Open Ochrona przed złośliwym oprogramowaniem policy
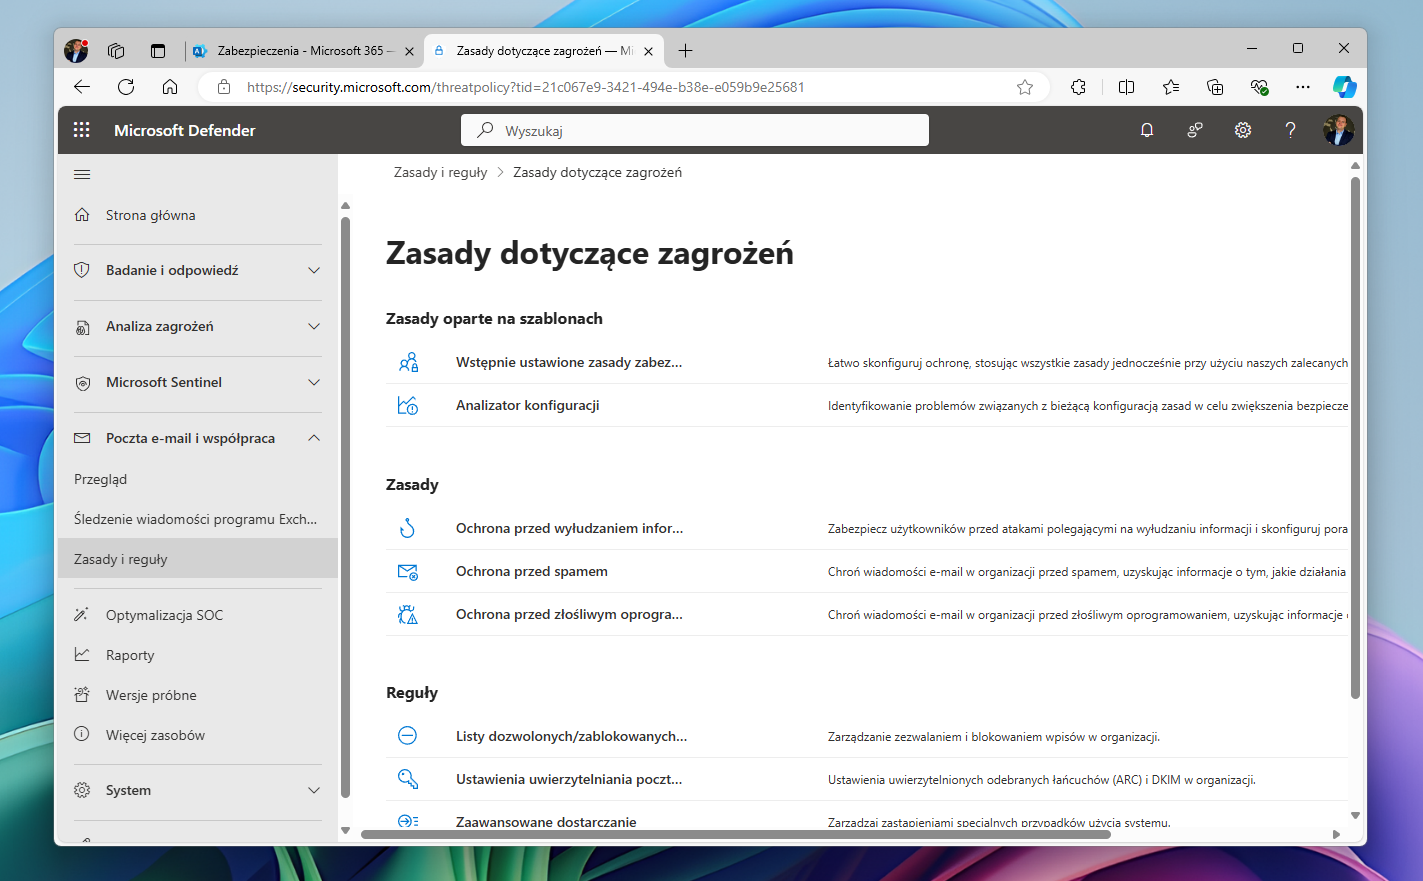 [x=569, y=614]
